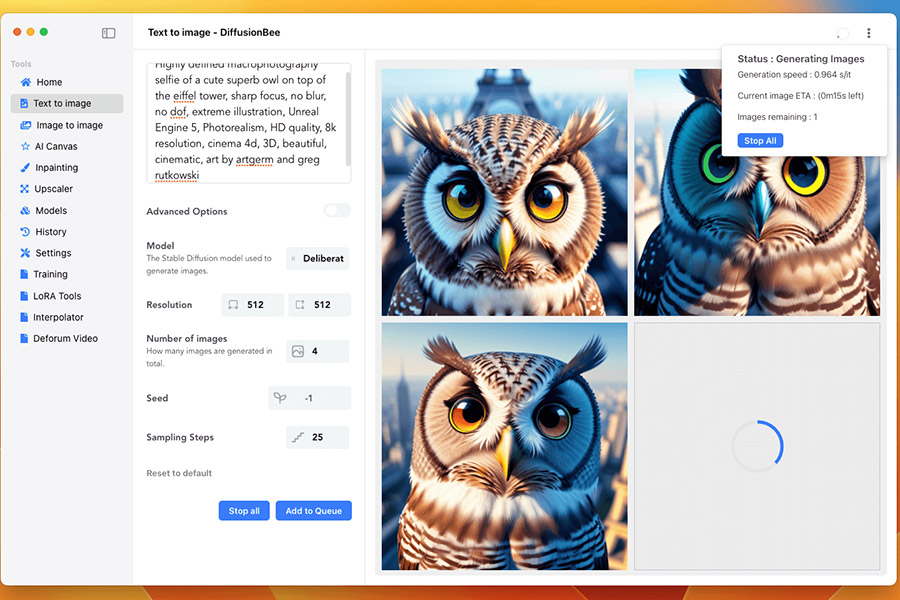900x600 pixels.
Task: Switch to the Text to image tab
Action: click(x=66, y=103)
